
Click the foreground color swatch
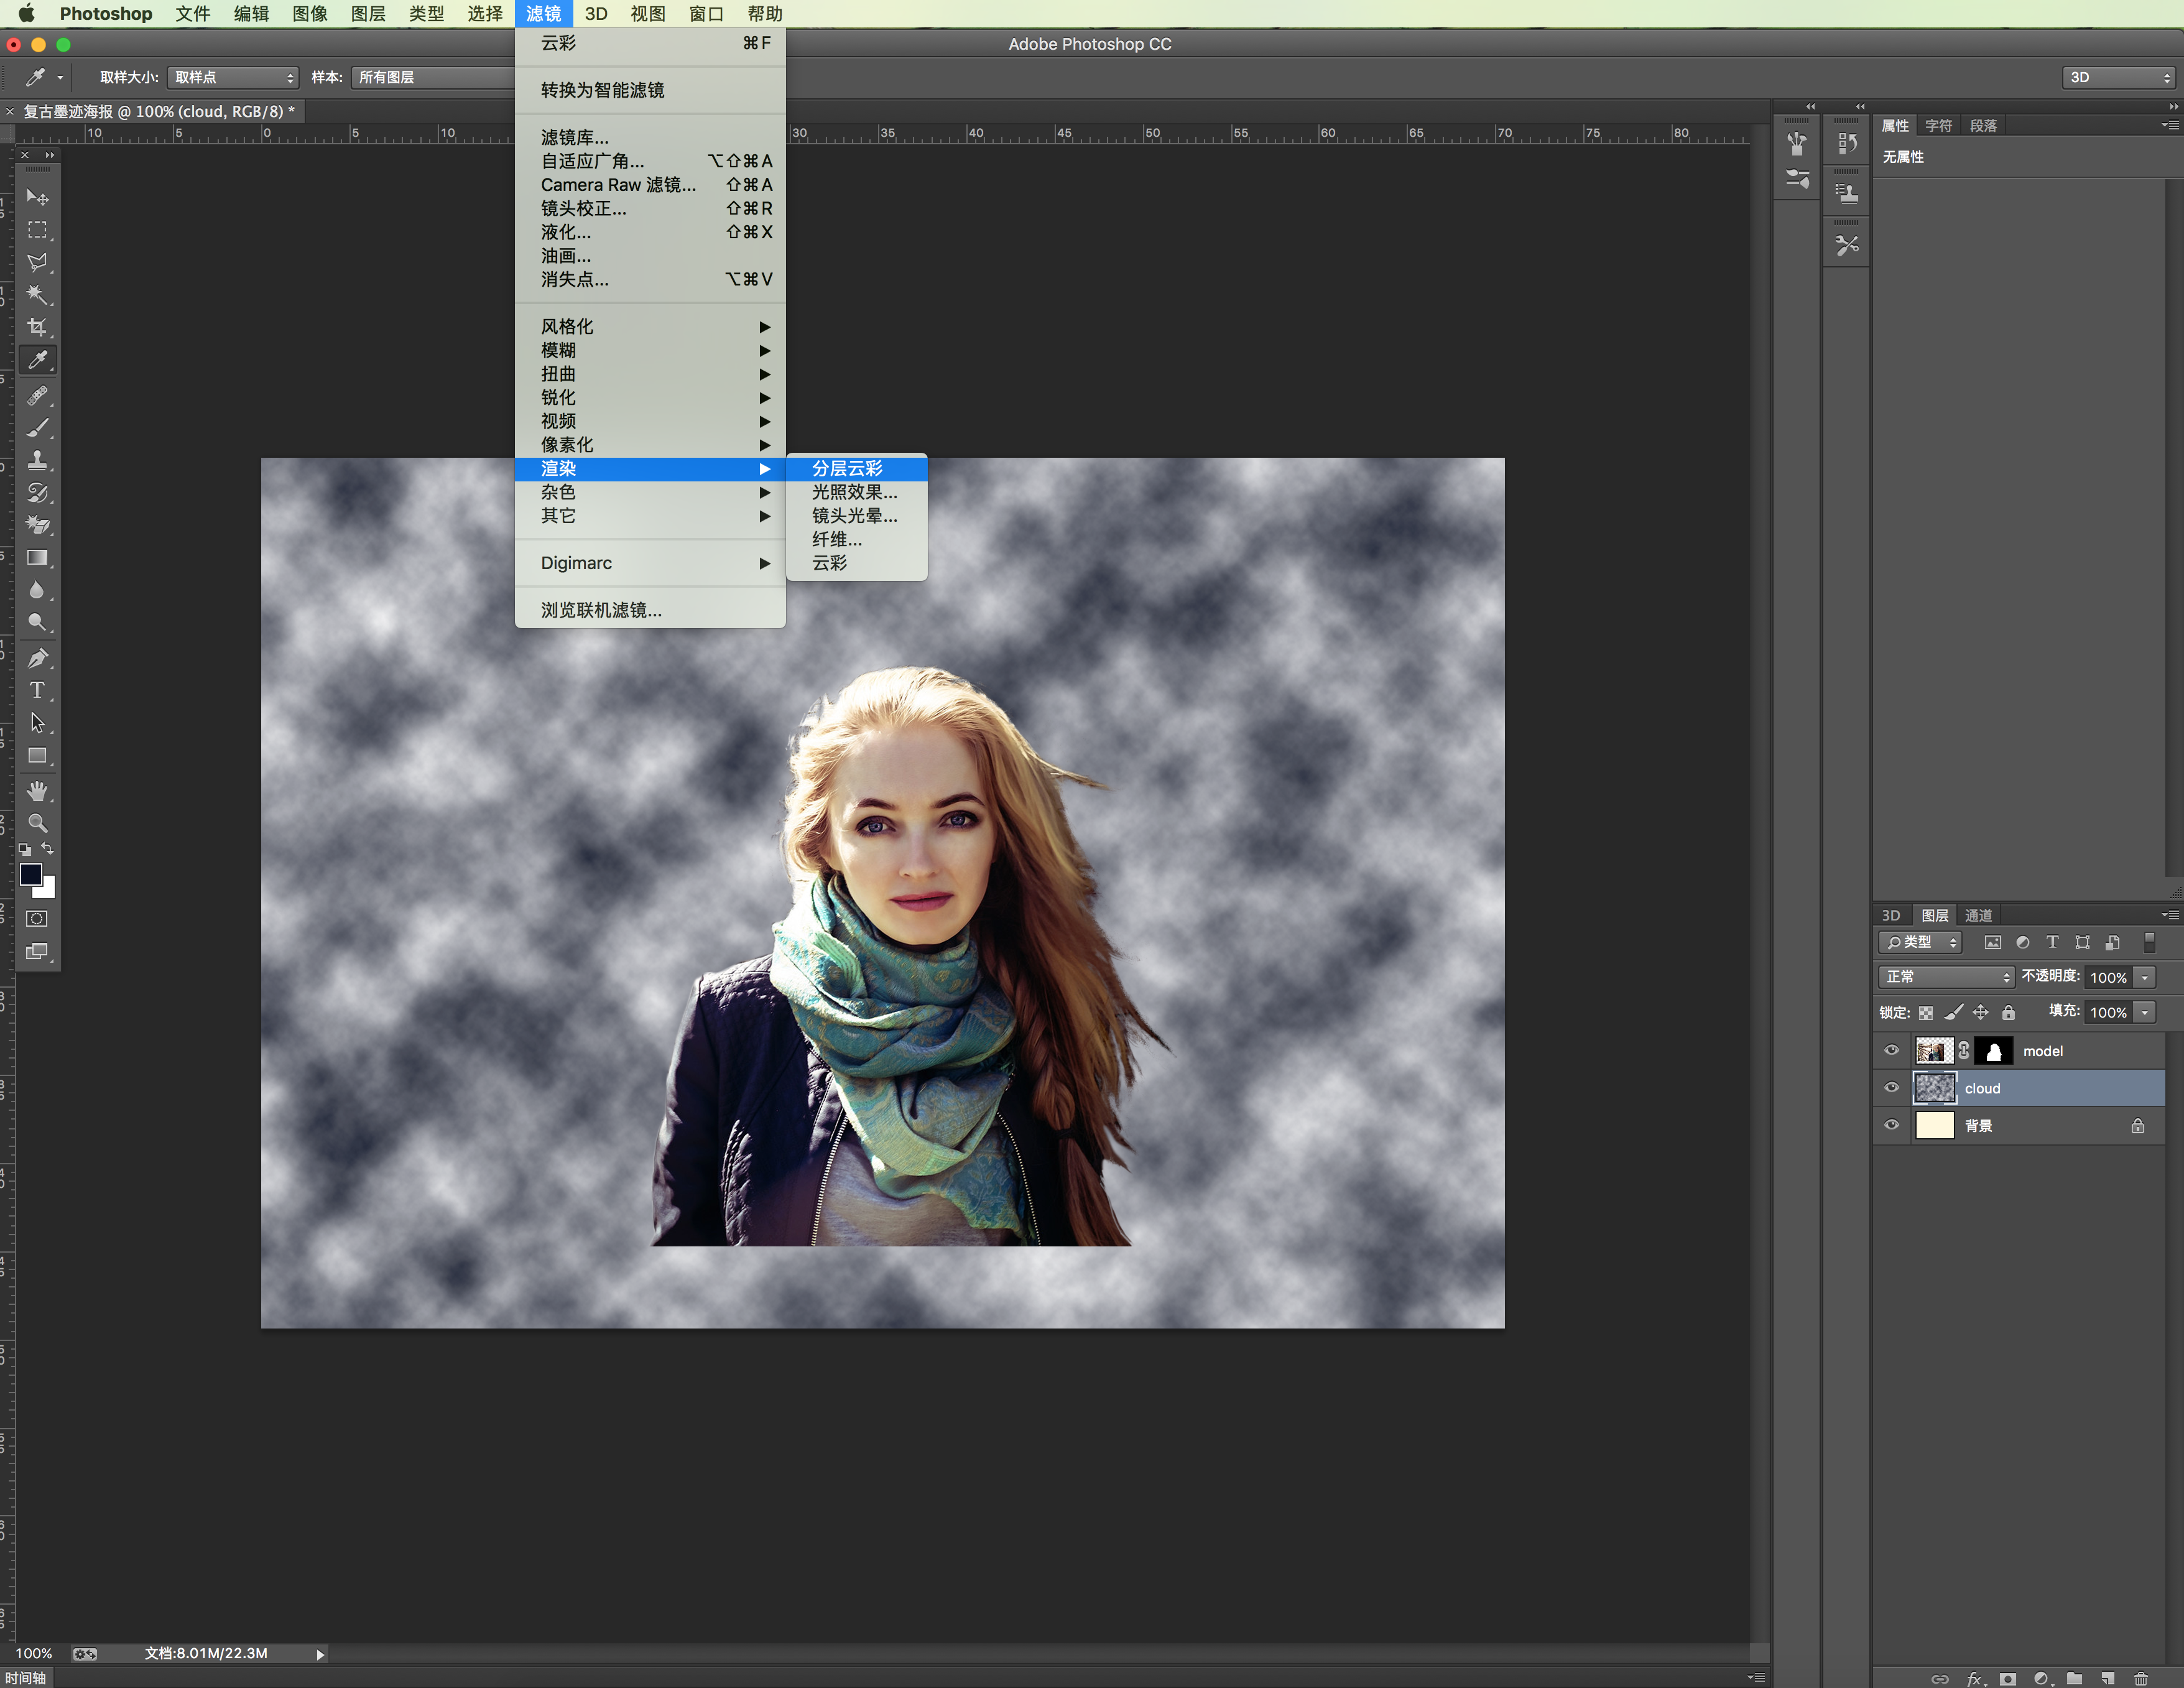click(x=30, y=874)
